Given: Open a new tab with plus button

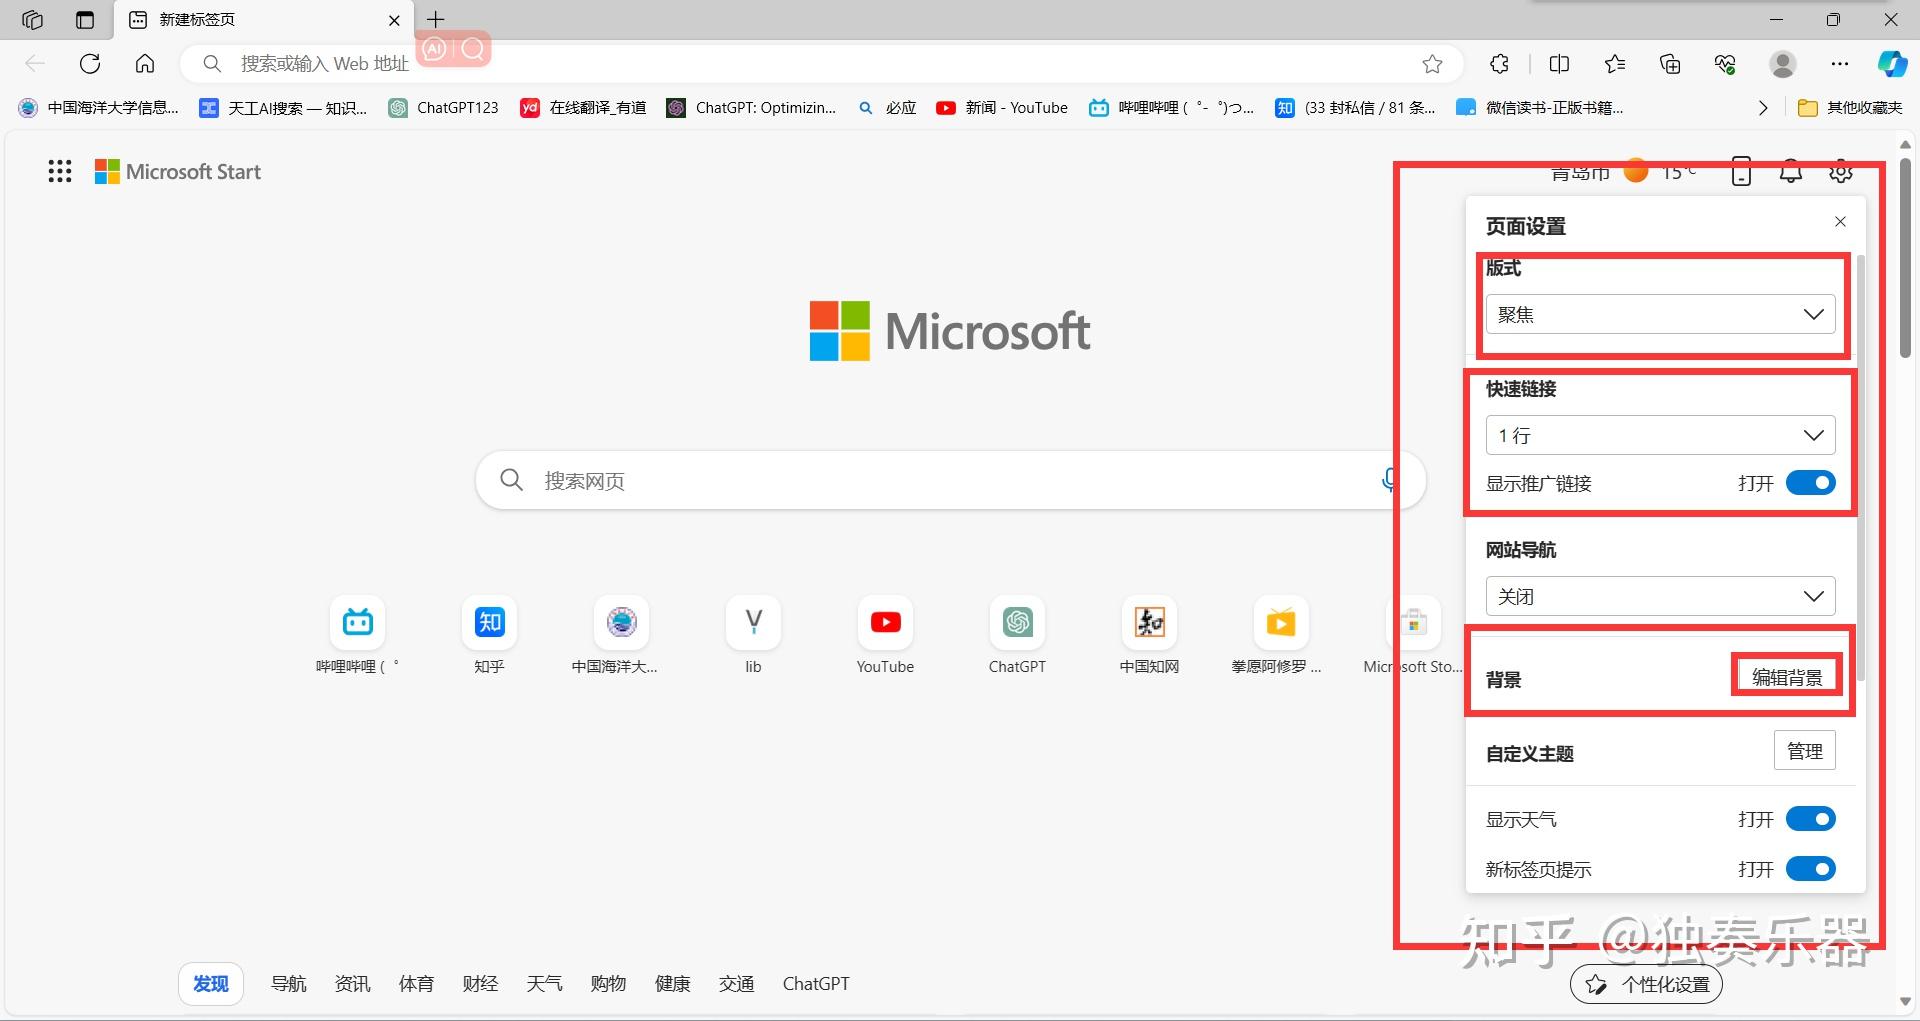Looking at the screenshot, I should (436, 20).
